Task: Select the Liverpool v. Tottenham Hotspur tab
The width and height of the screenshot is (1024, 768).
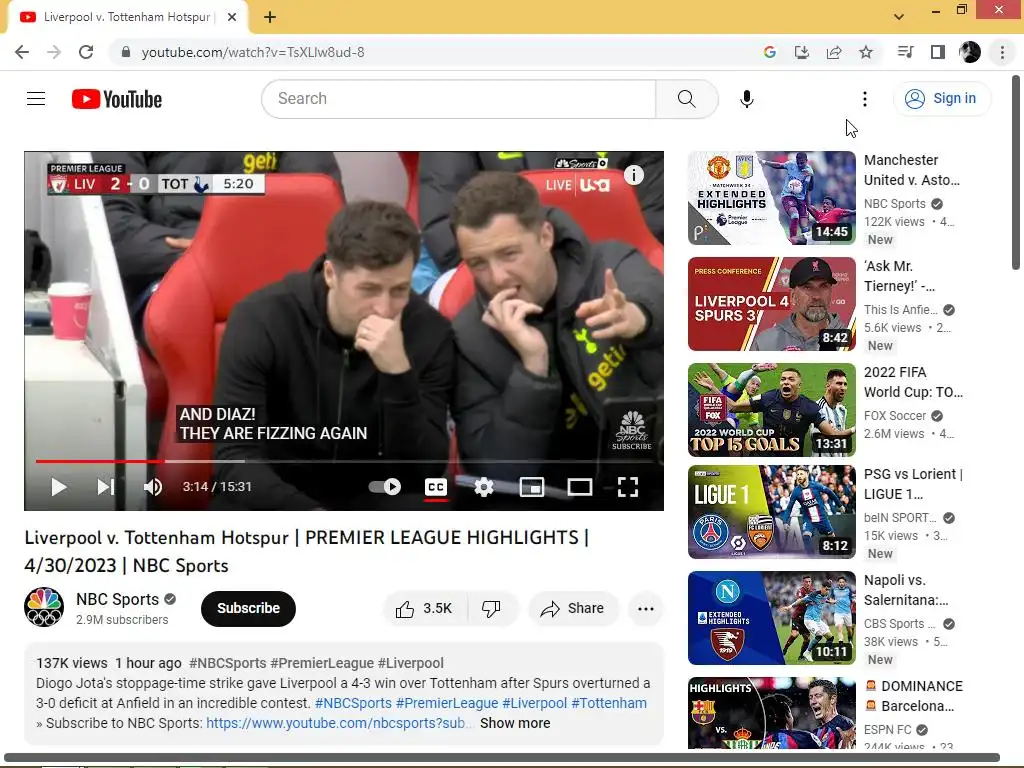Action: pos(127,18)
